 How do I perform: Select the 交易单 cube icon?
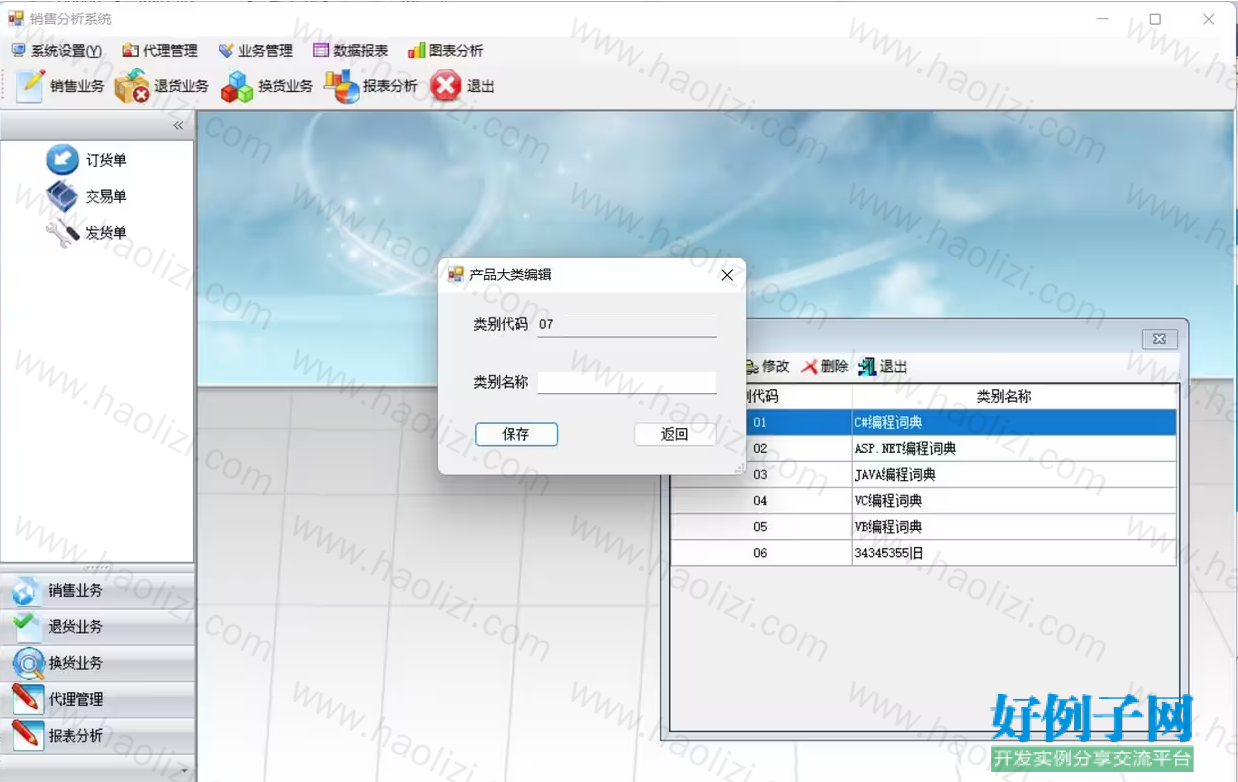62,196
